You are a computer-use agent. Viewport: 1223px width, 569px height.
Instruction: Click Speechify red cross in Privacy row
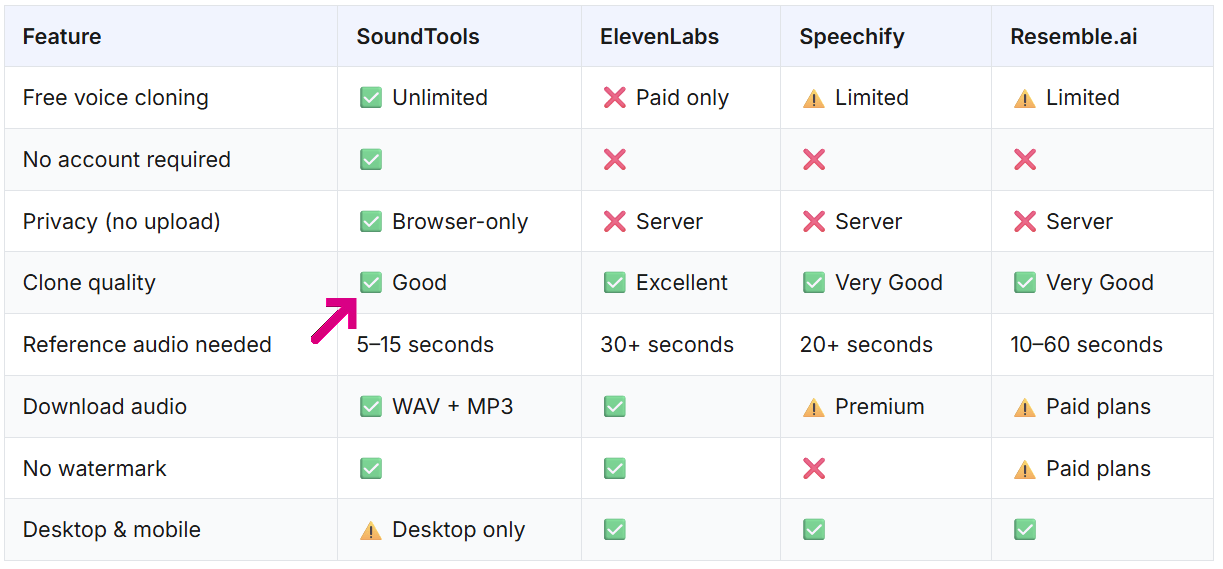[x=814, y=222]
